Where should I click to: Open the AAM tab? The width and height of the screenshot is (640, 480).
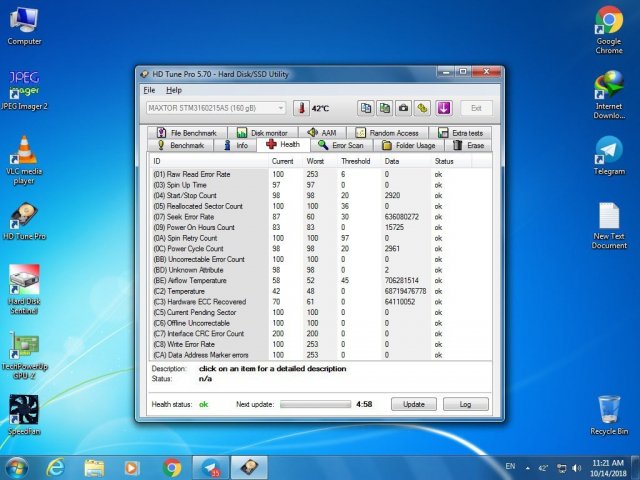tap(322, 132)
